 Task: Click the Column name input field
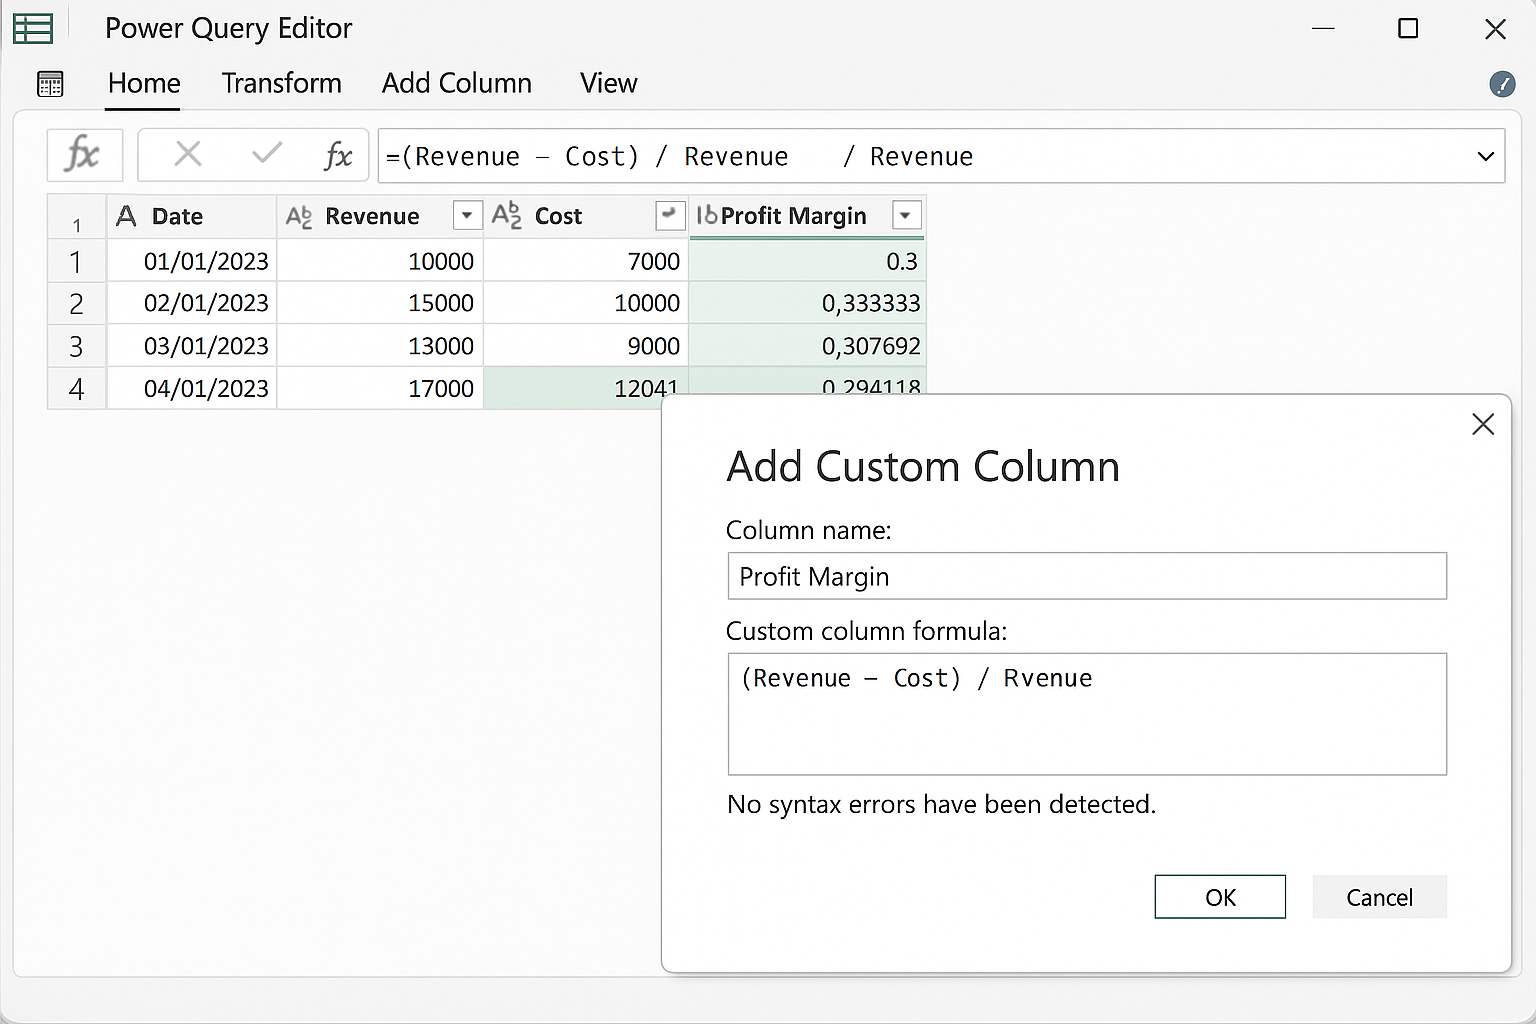click(x=1087, y=576)
